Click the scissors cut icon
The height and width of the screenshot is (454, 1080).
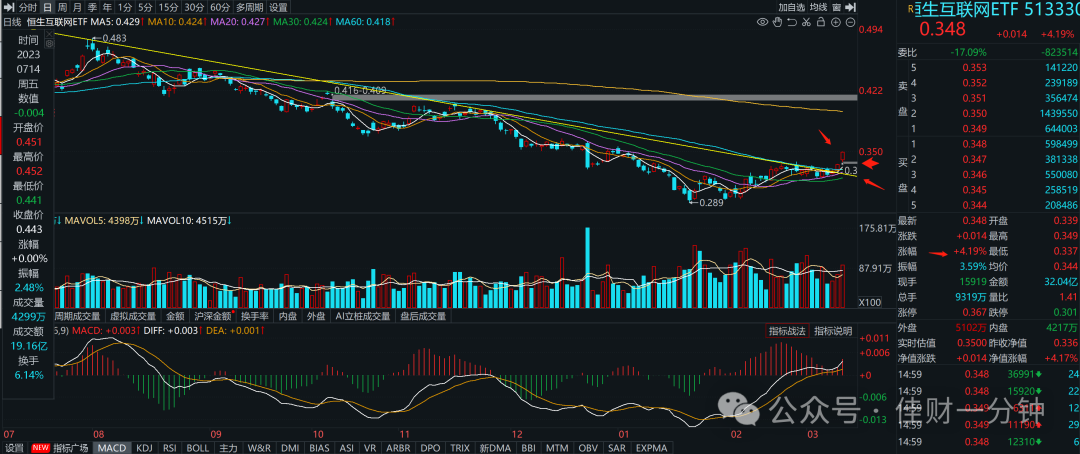806,22
